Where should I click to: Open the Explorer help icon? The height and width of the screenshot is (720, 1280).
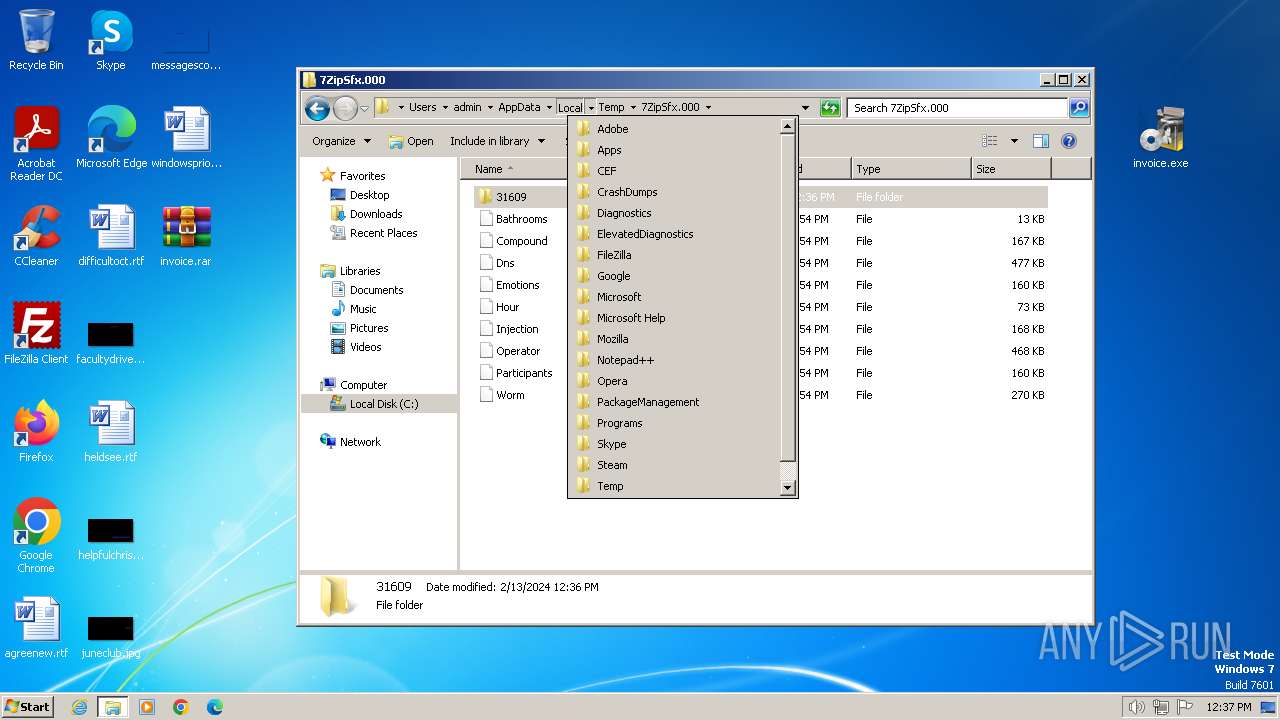pyautogui.click(x=1069, y=141)
